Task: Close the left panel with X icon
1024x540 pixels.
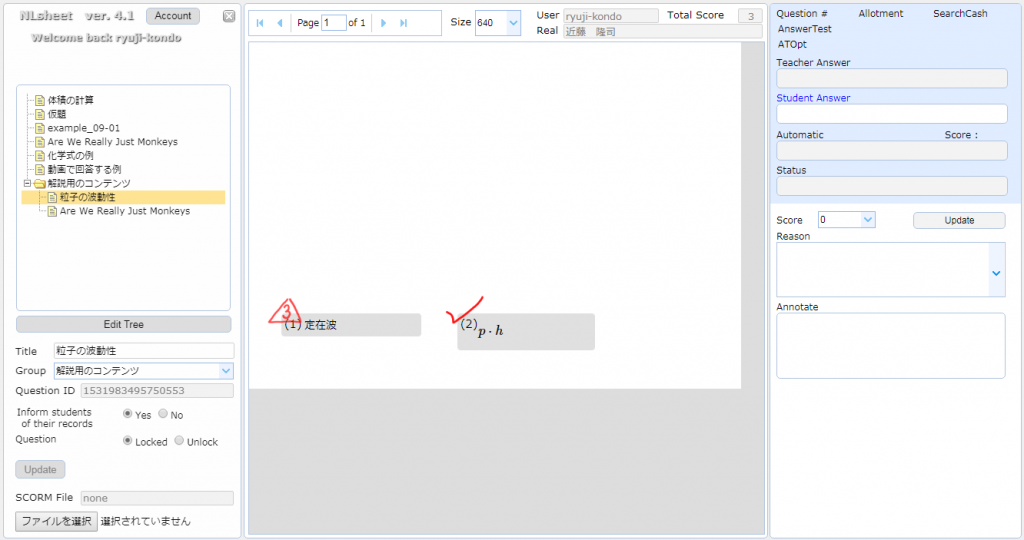Action: click(228, 17)
